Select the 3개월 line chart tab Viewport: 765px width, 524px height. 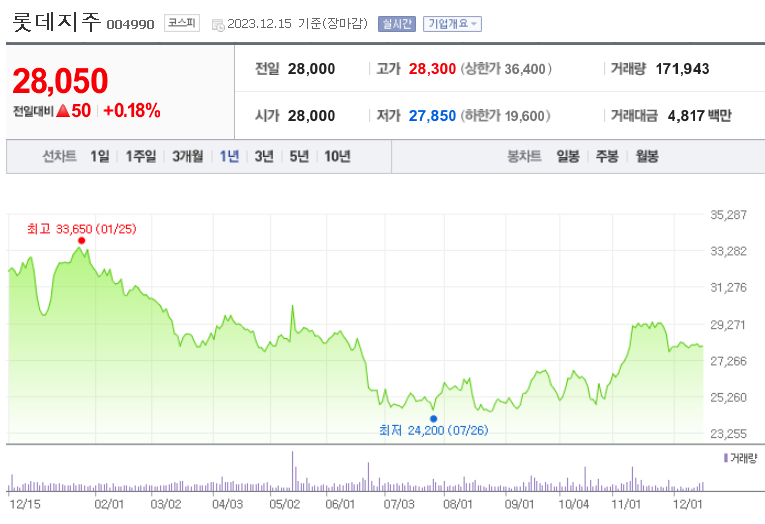[187, 156]
